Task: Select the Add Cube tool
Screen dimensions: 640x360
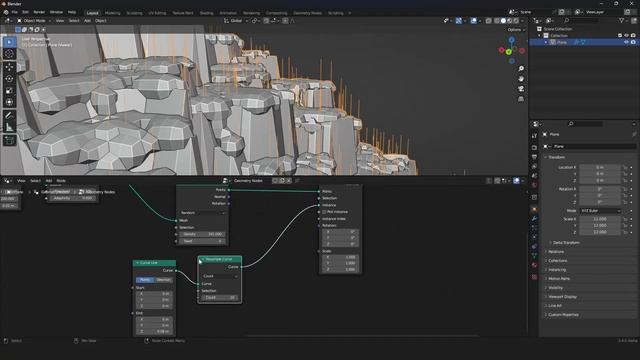Action: tap(9, 141)
